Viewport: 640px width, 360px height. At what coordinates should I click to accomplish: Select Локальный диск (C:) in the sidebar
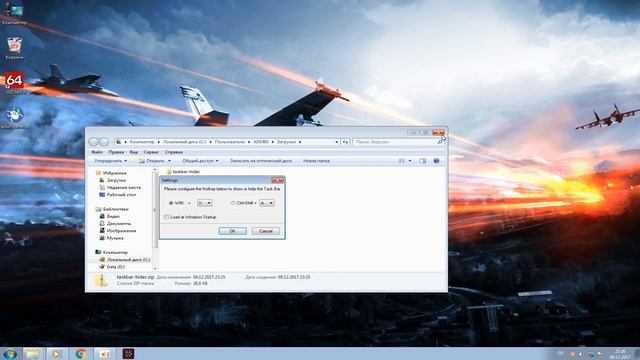pos(124,260)
